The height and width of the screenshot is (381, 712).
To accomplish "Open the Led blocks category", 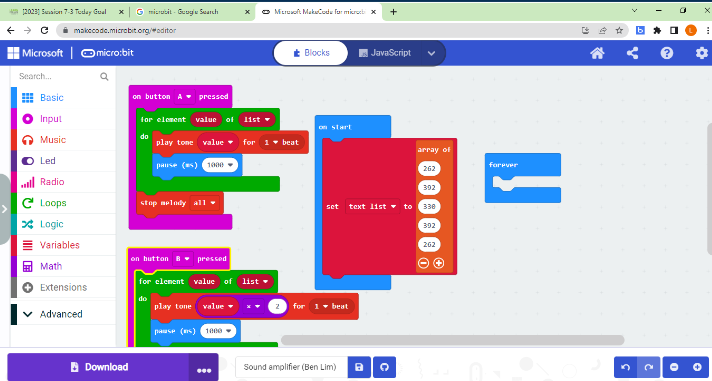I will 63,161.
